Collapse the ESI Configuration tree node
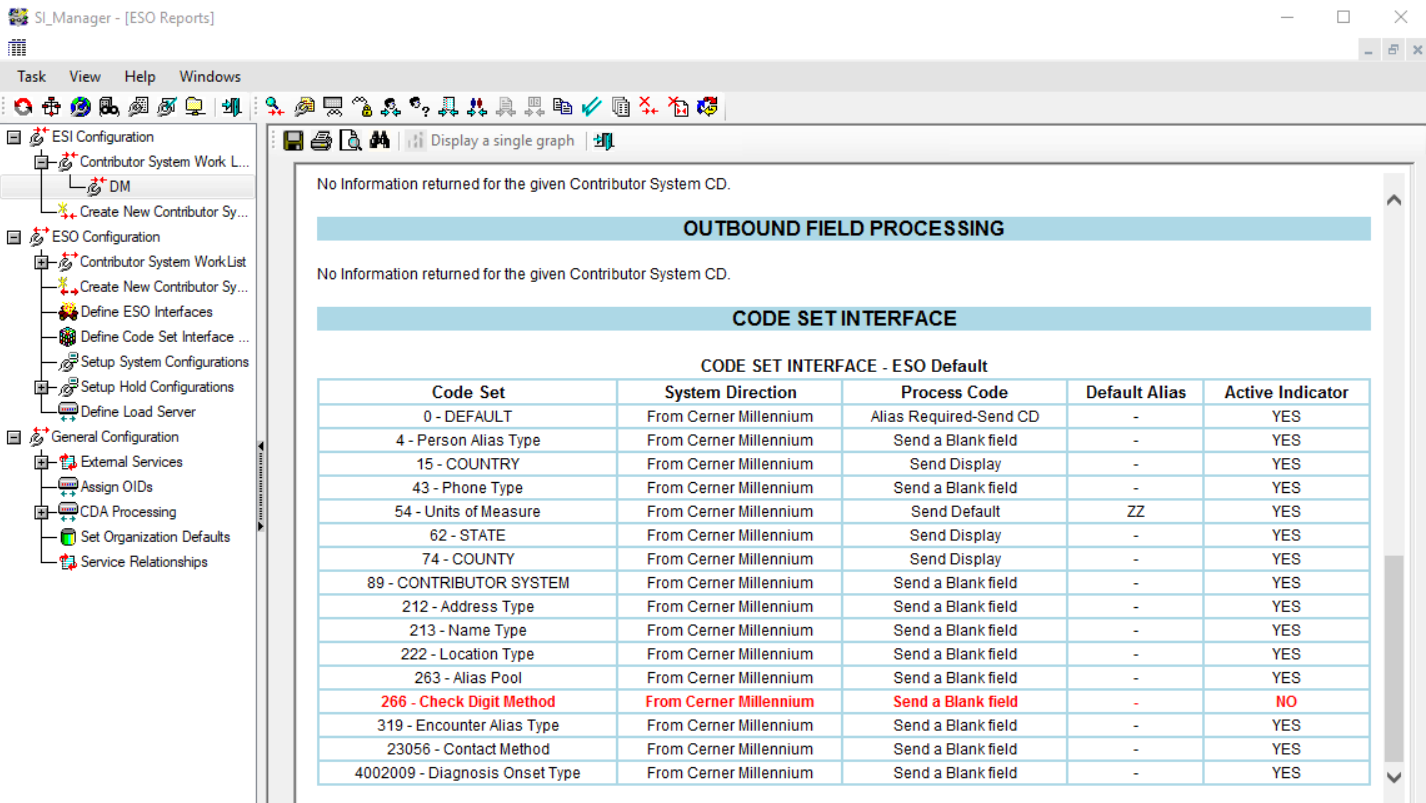 tap(14, 137)
